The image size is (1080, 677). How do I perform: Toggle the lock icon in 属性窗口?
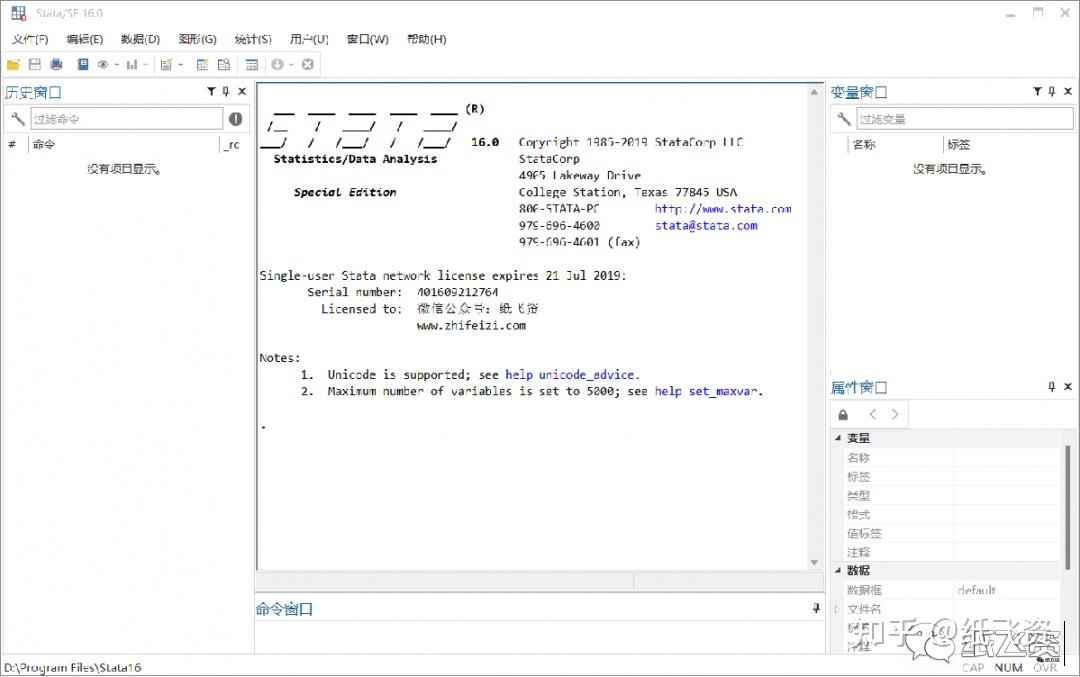tap(843, 413)
